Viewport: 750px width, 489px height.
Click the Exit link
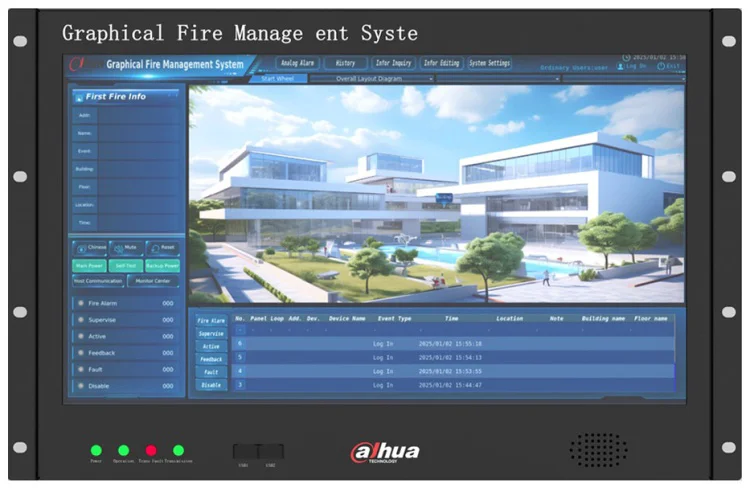point(673,67)
